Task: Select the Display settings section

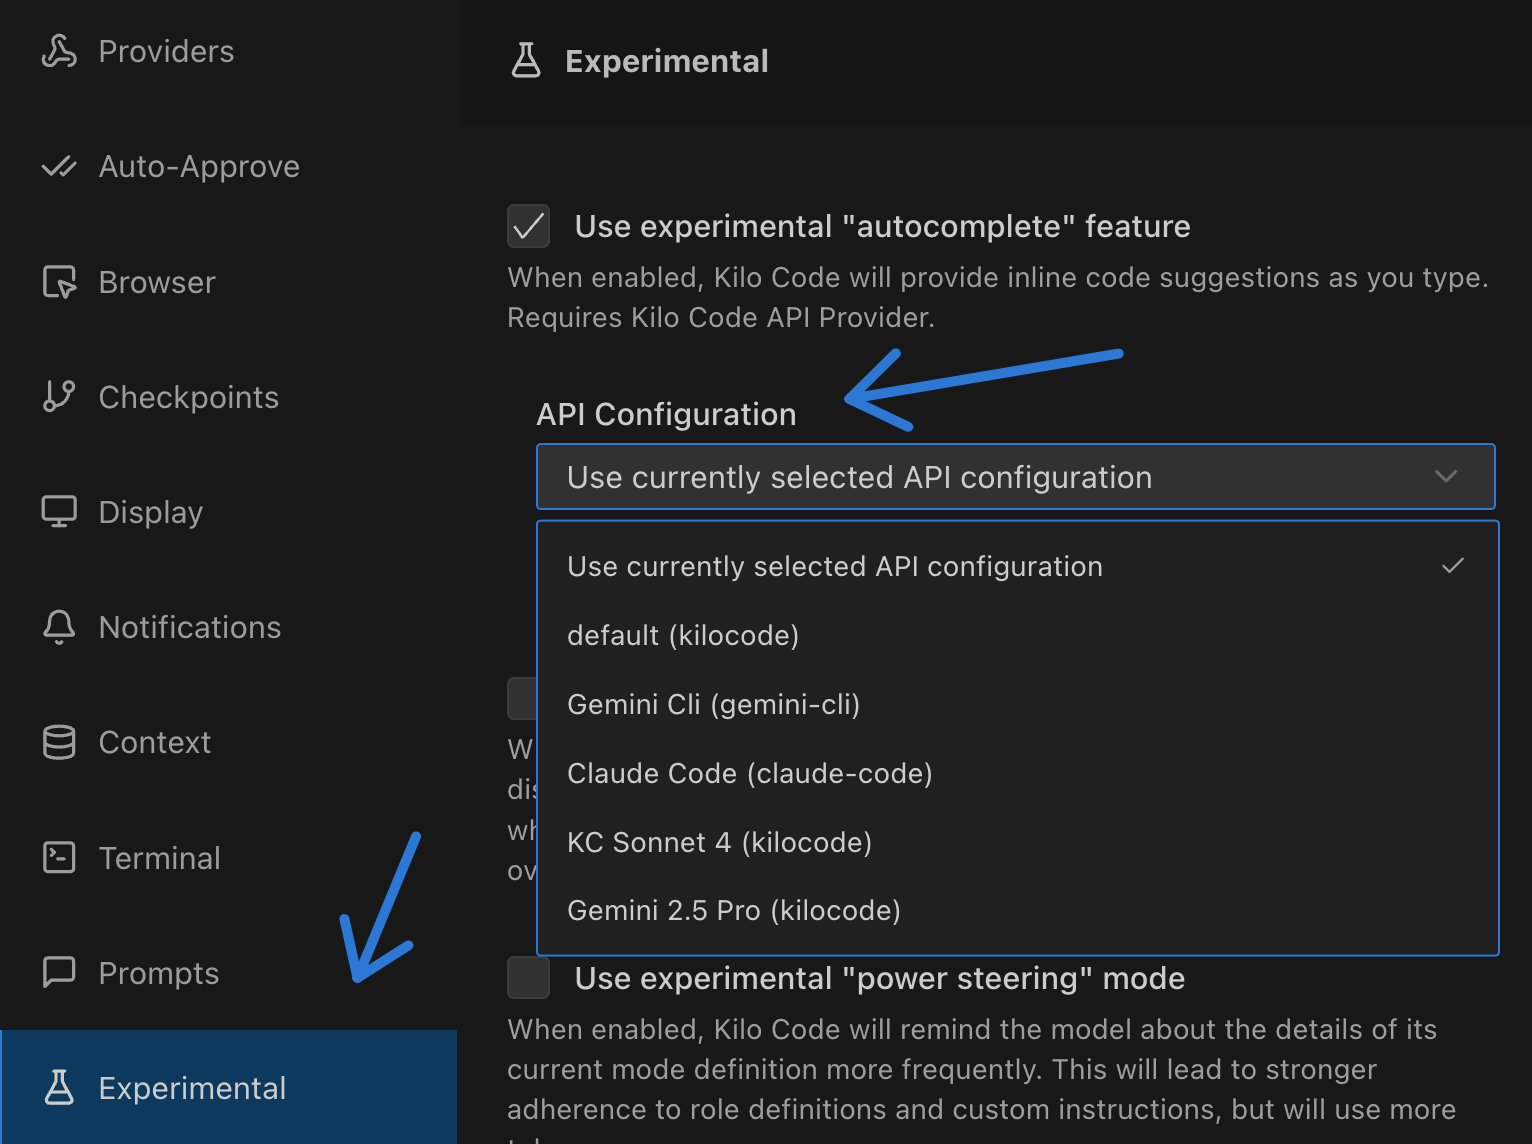Action: (228, 512)
